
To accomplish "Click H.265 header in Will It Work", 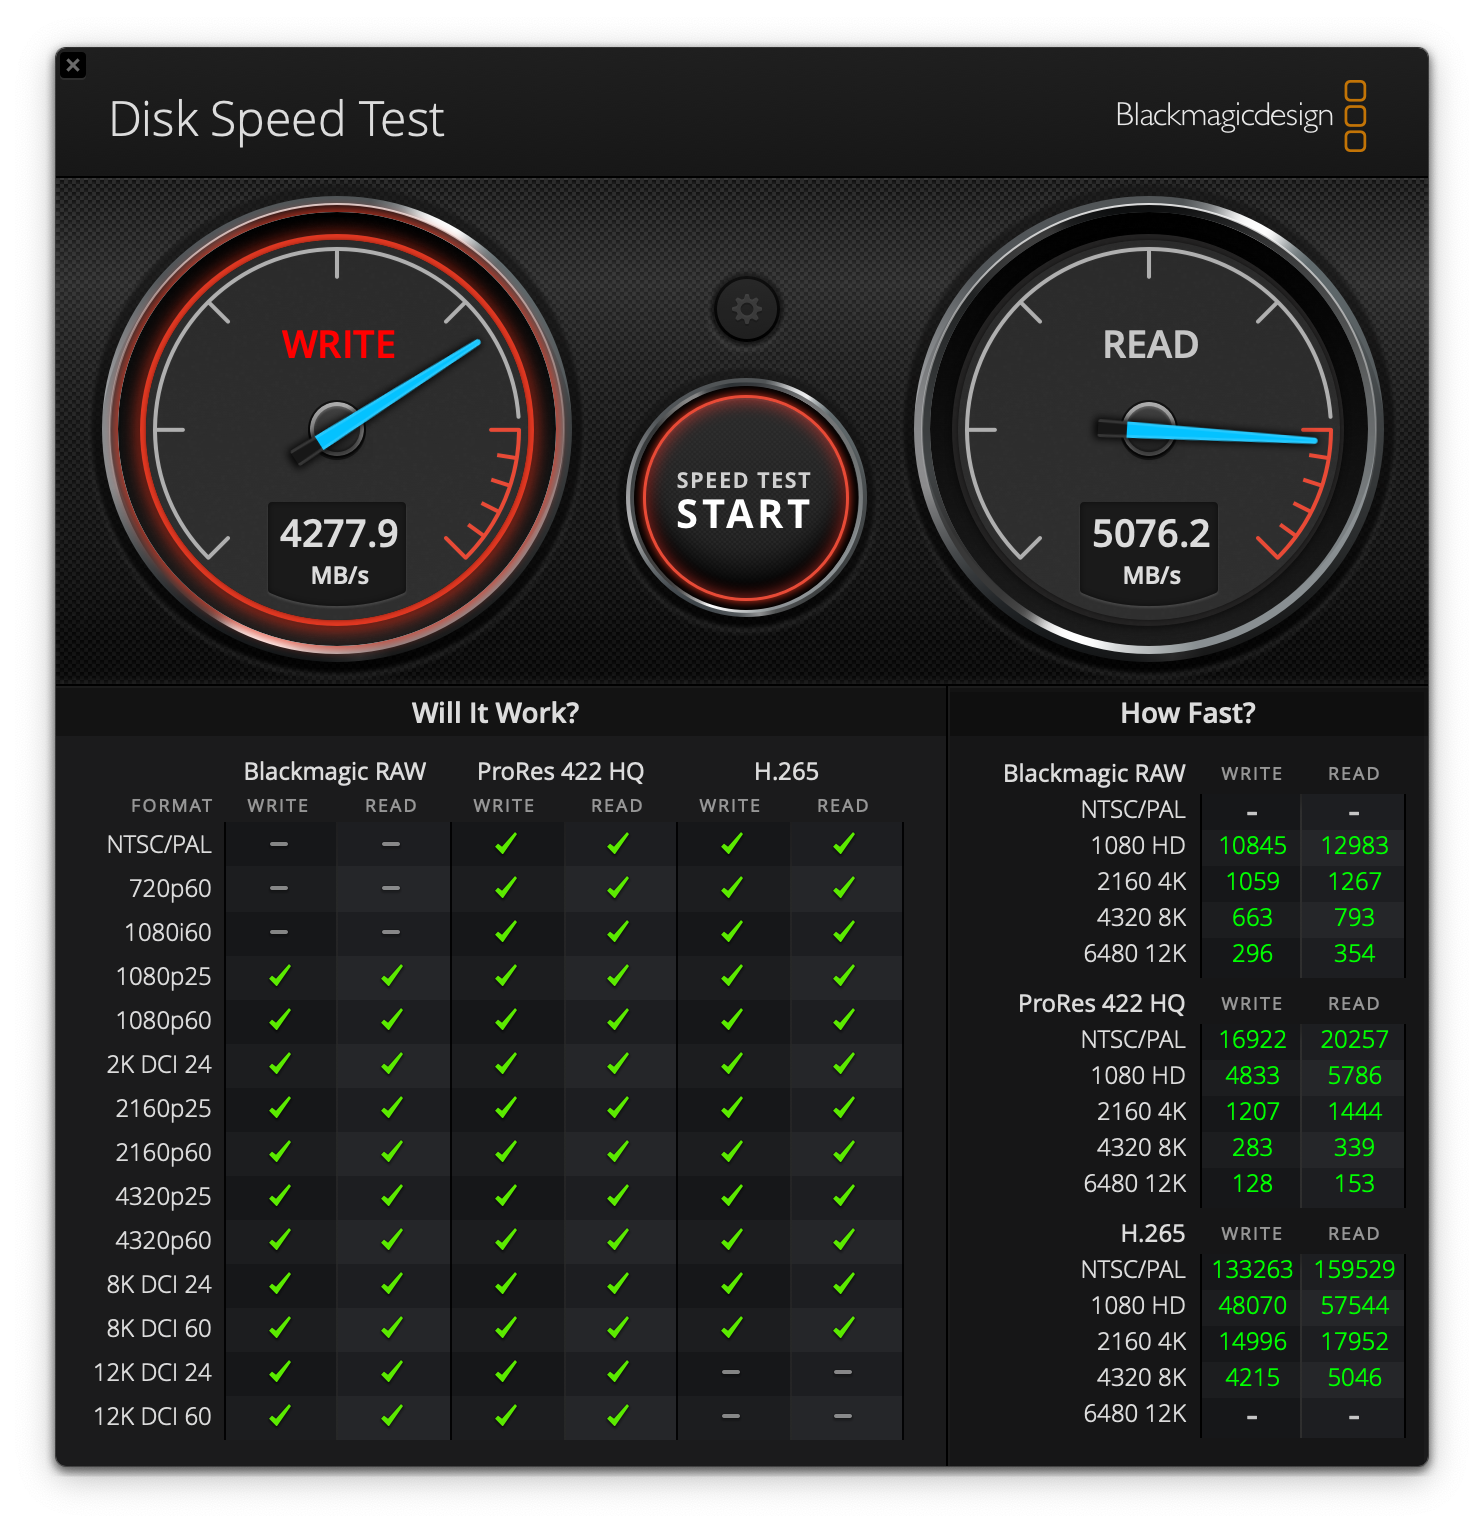I will (x=786, y=772).
